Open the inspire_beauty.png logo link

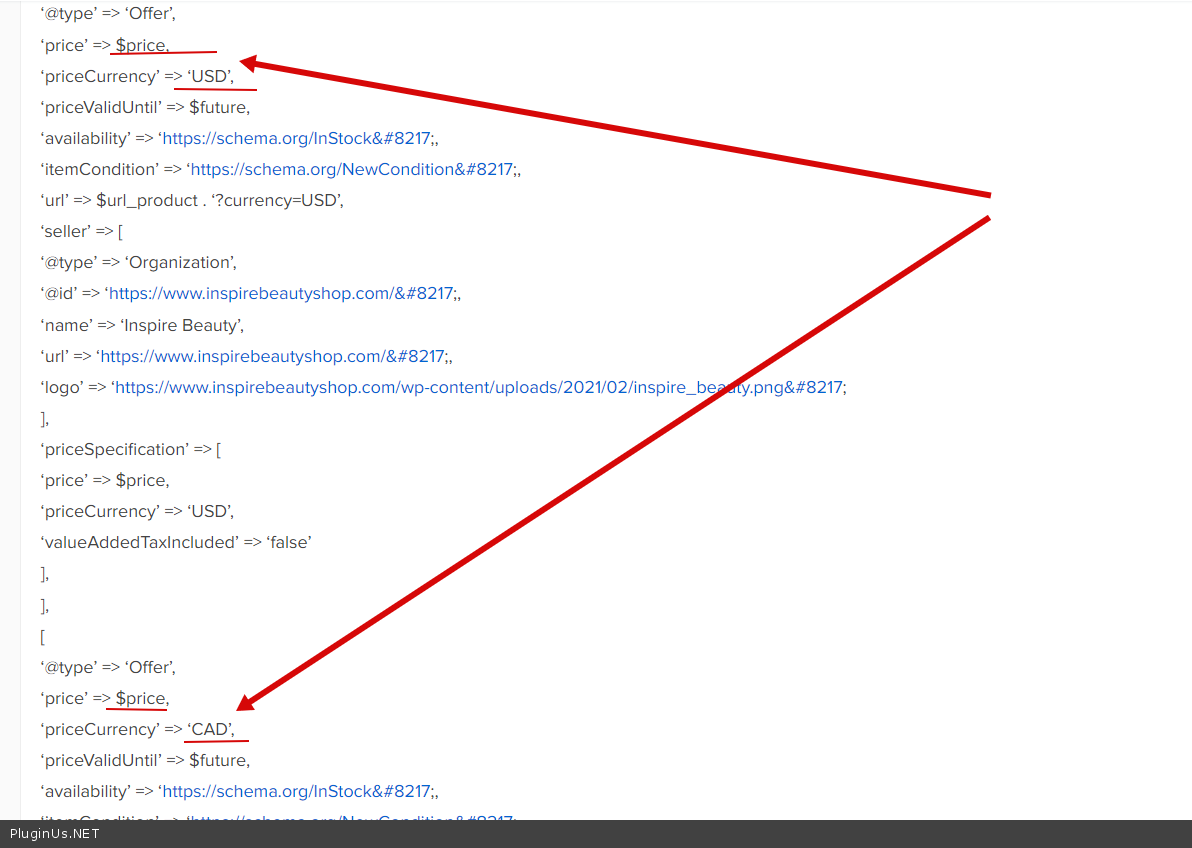click(478, 387)
